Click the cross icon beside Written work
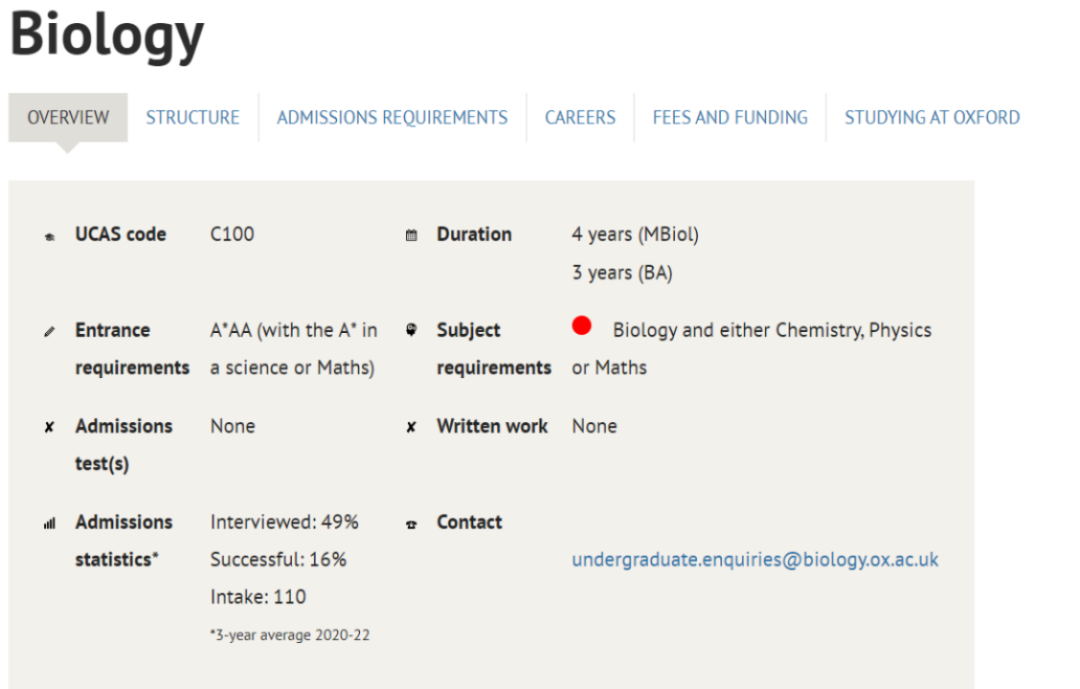 [x=411, y=427]
